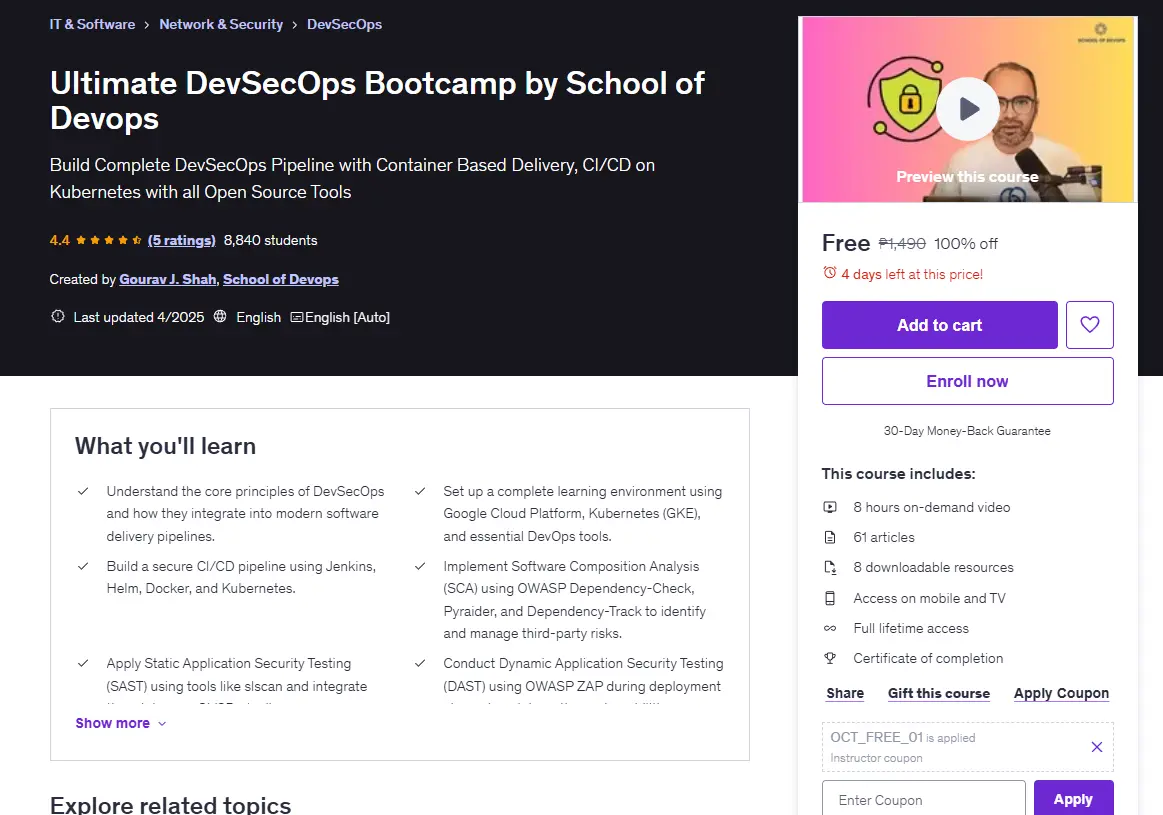The image size is (1163, 815).
Task: Click 'What you'll learn' heading
Action: (165, 446)
